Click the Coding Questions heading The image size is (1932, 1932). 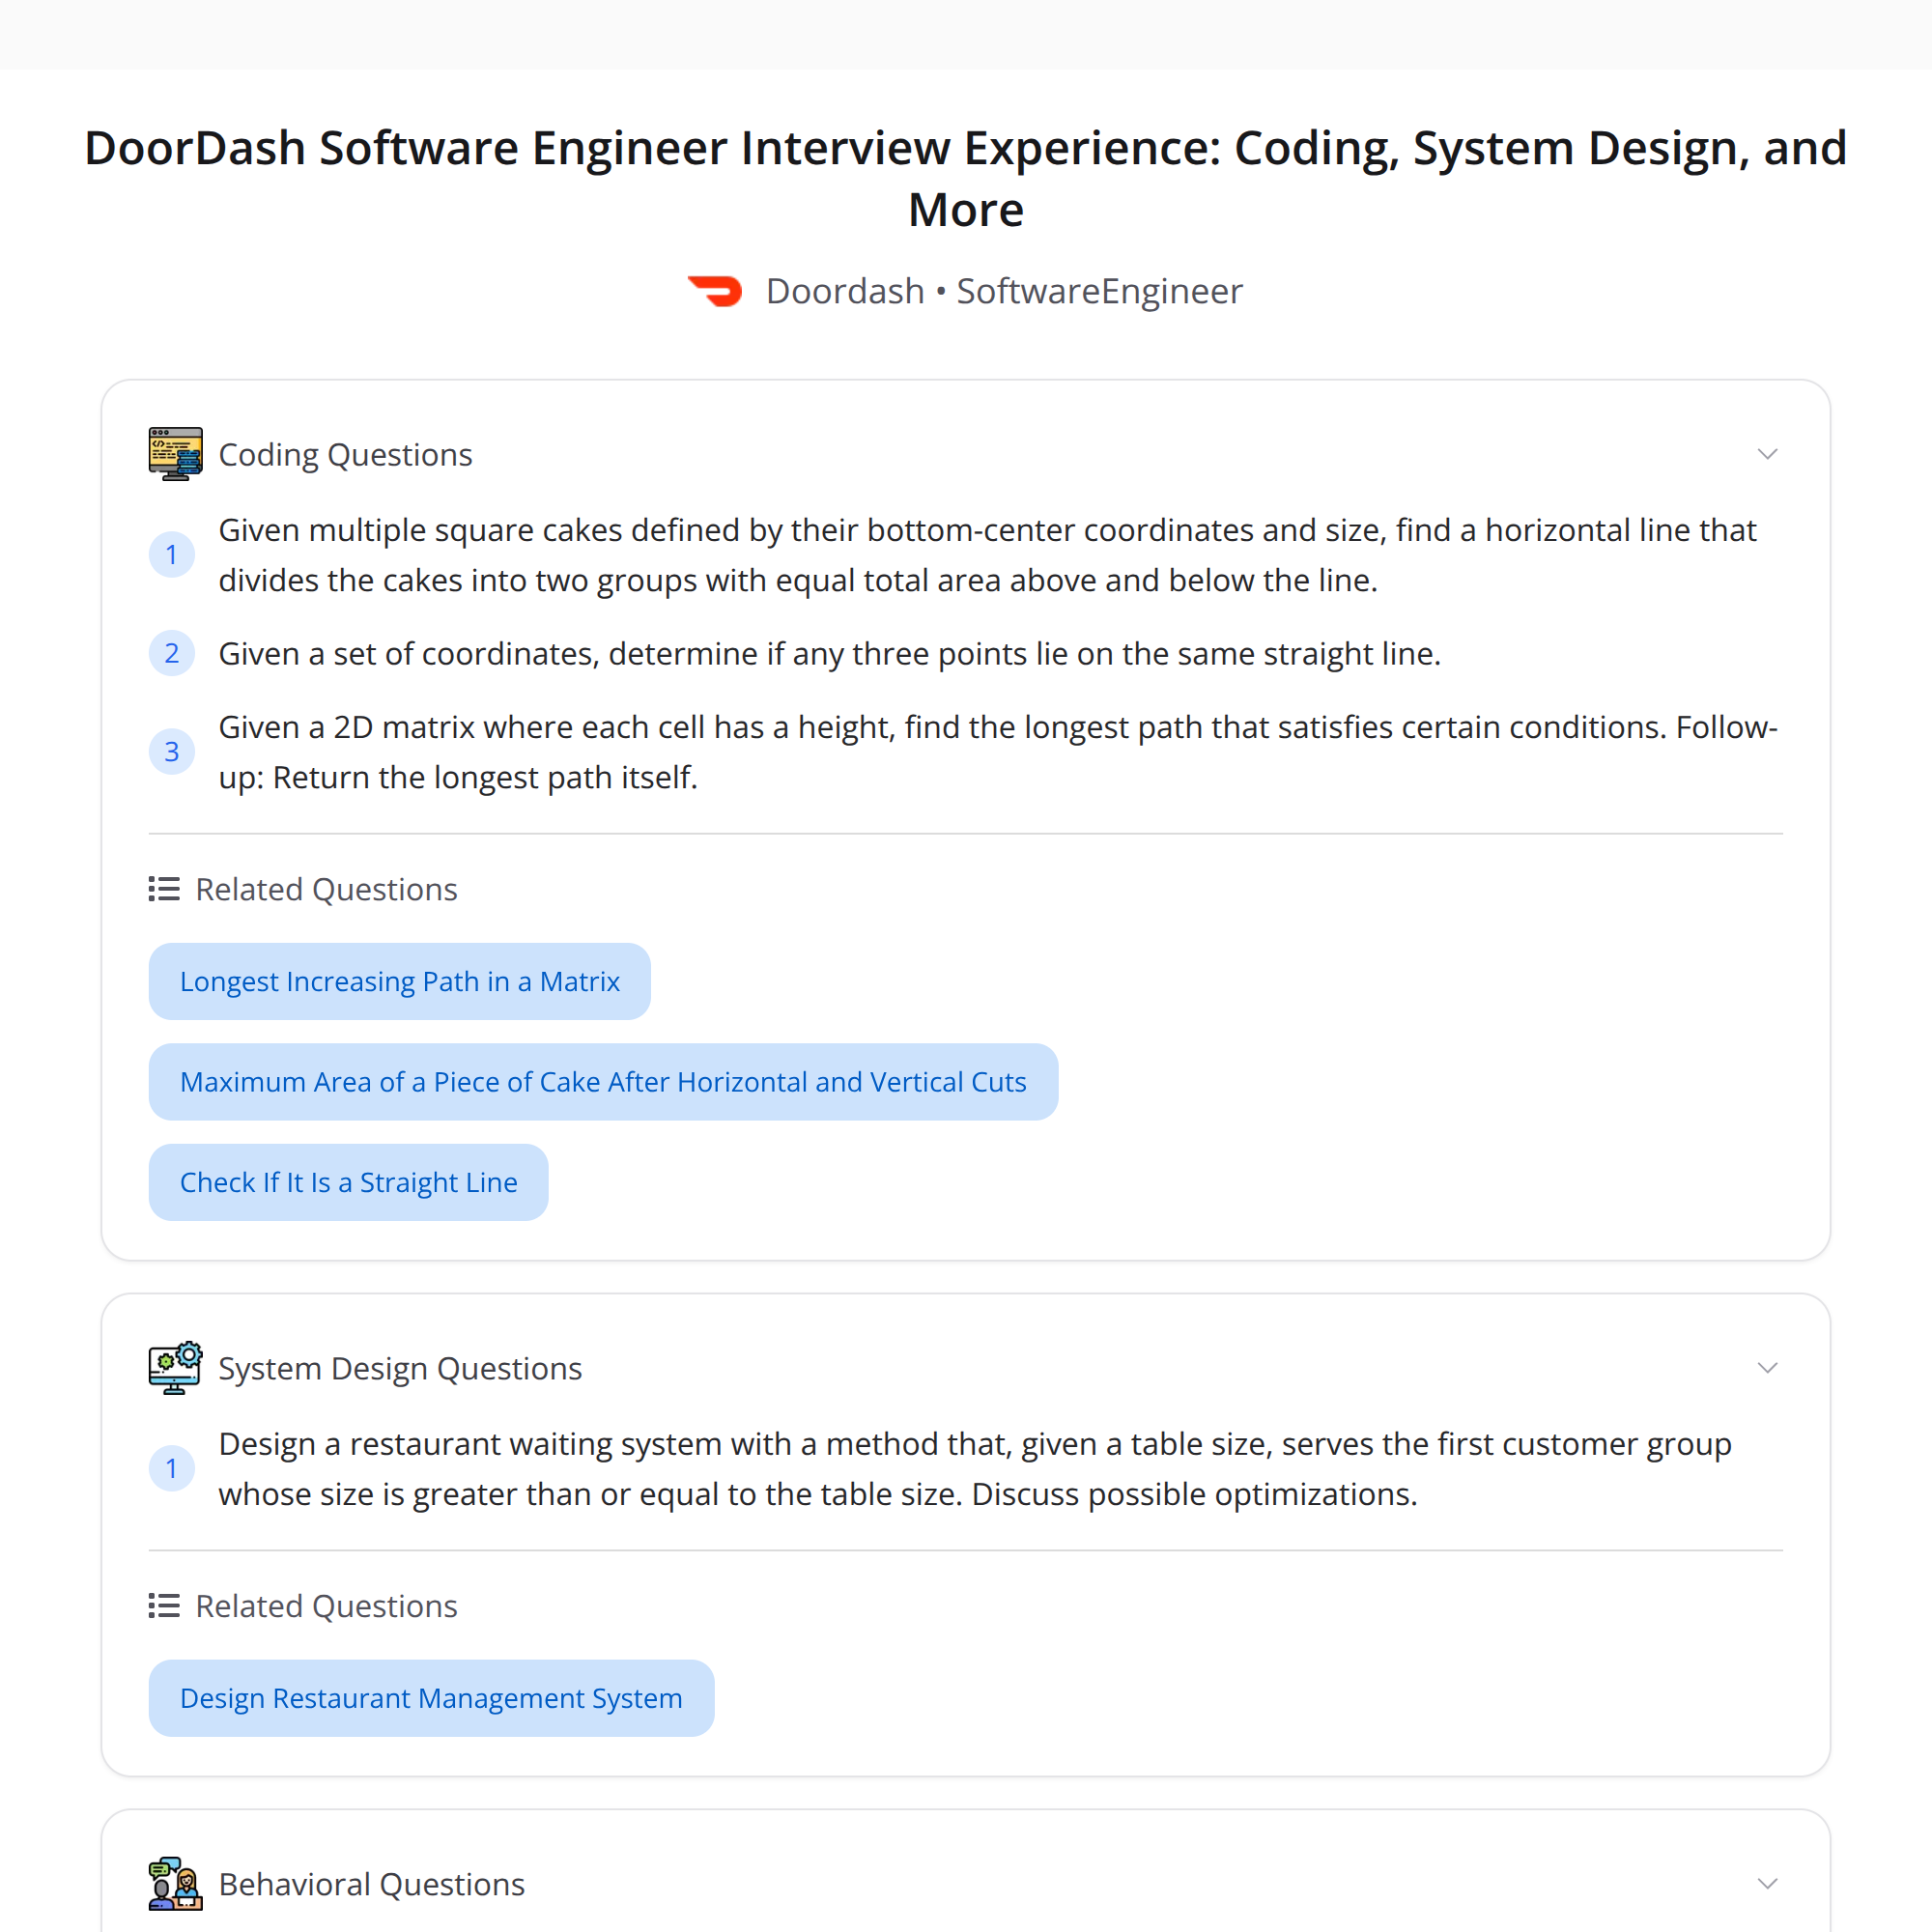coord(345,455)
